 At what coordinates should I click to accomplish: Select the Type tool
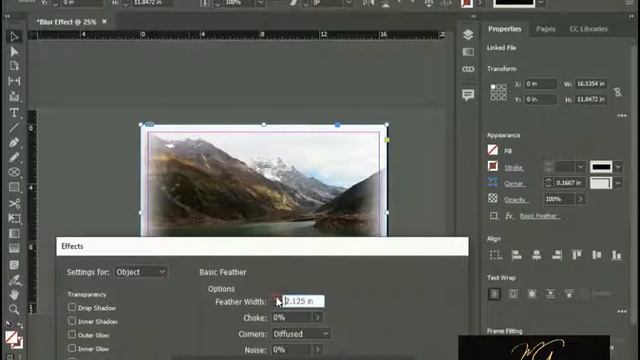click(x=14, y=112)
